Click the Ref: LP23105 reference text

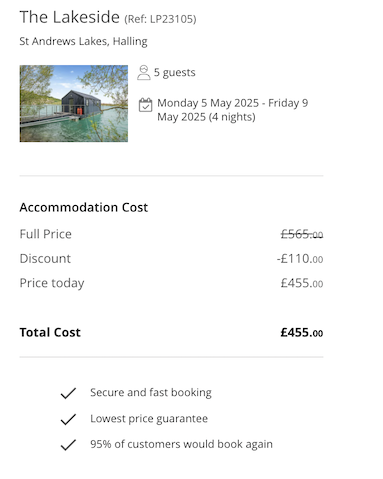coord(160,19)
